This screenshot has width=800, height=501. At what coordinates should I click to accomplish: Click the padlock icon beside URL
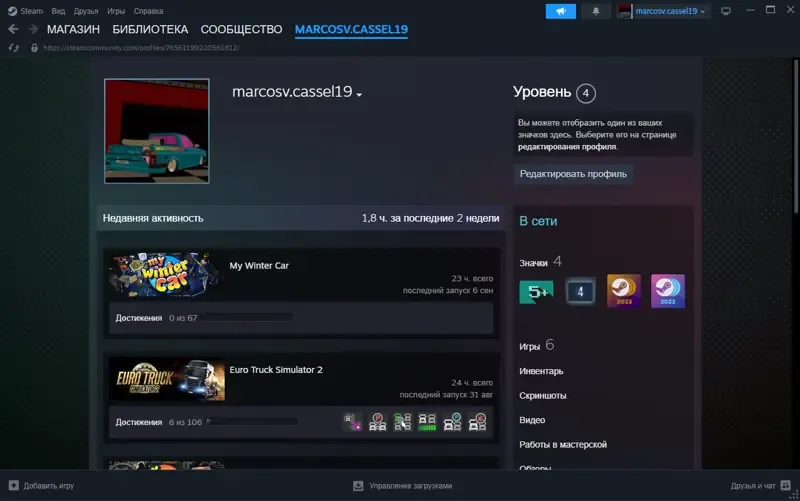point(34,47)
